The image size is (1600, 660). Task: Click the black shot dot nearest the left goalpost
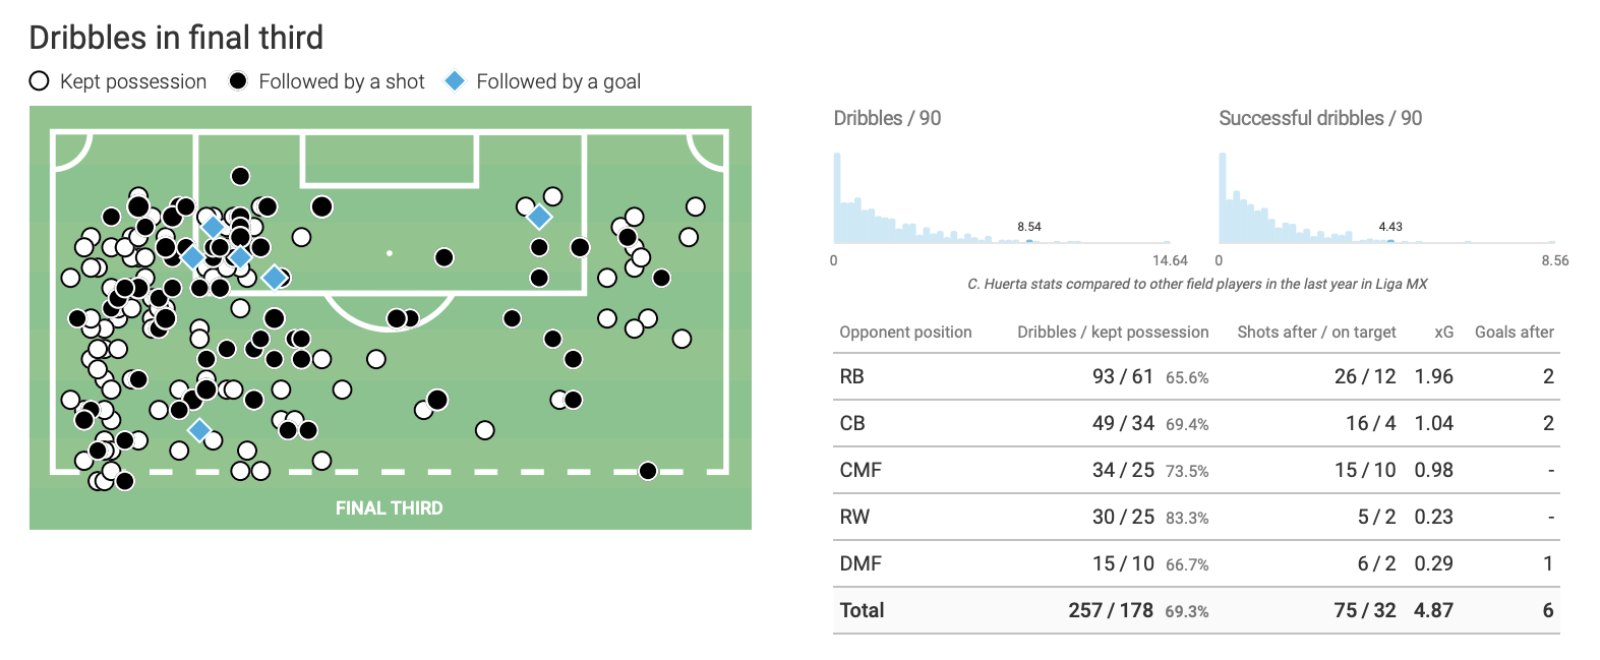322,207
